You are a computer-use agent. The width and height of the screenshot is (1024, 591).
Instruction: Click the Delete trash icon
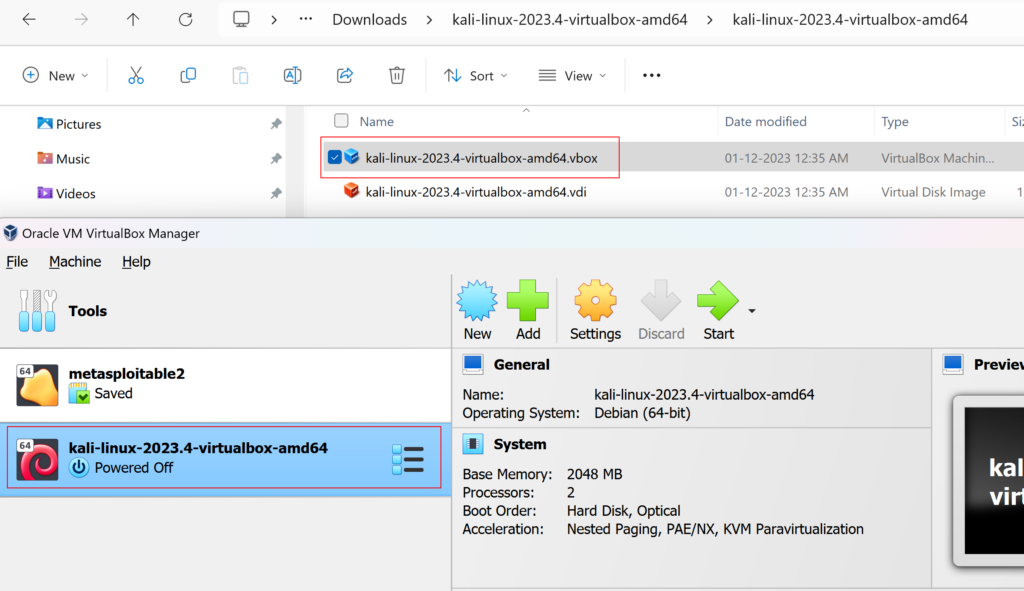click(x=396, y=76)
